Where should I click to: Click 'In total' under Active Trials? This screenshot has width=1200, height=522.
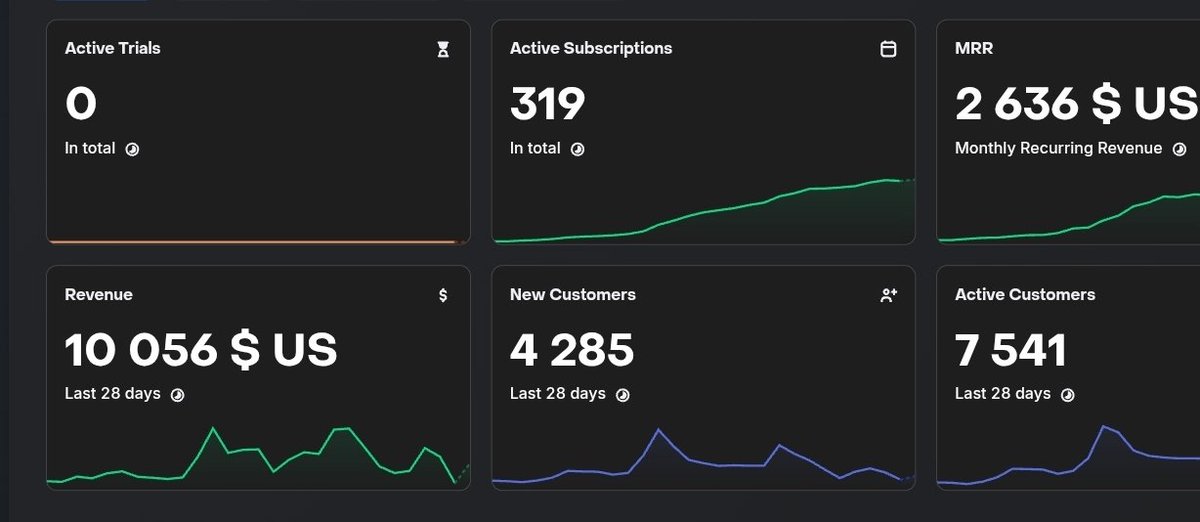click(90, 148)
